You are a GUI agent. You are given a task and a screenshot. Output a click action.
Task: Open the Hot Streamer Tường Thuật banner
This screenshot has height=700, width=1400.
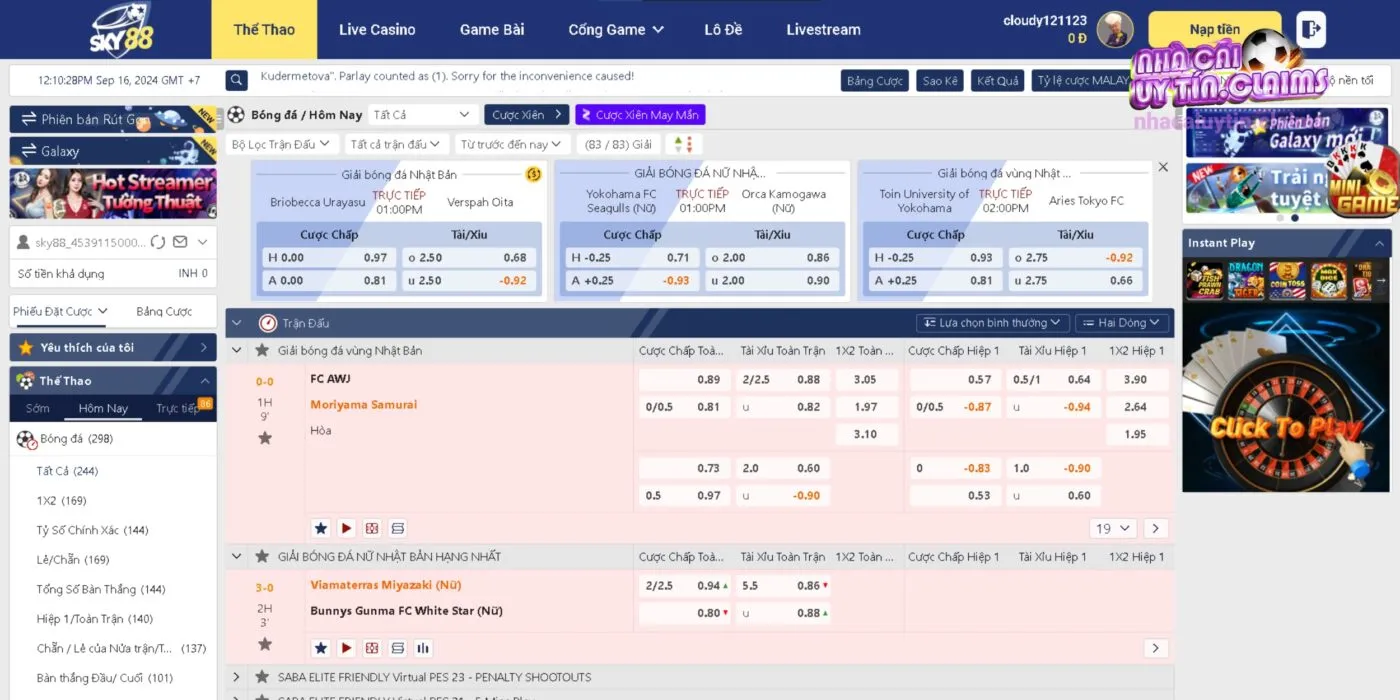tap(112, 193)
